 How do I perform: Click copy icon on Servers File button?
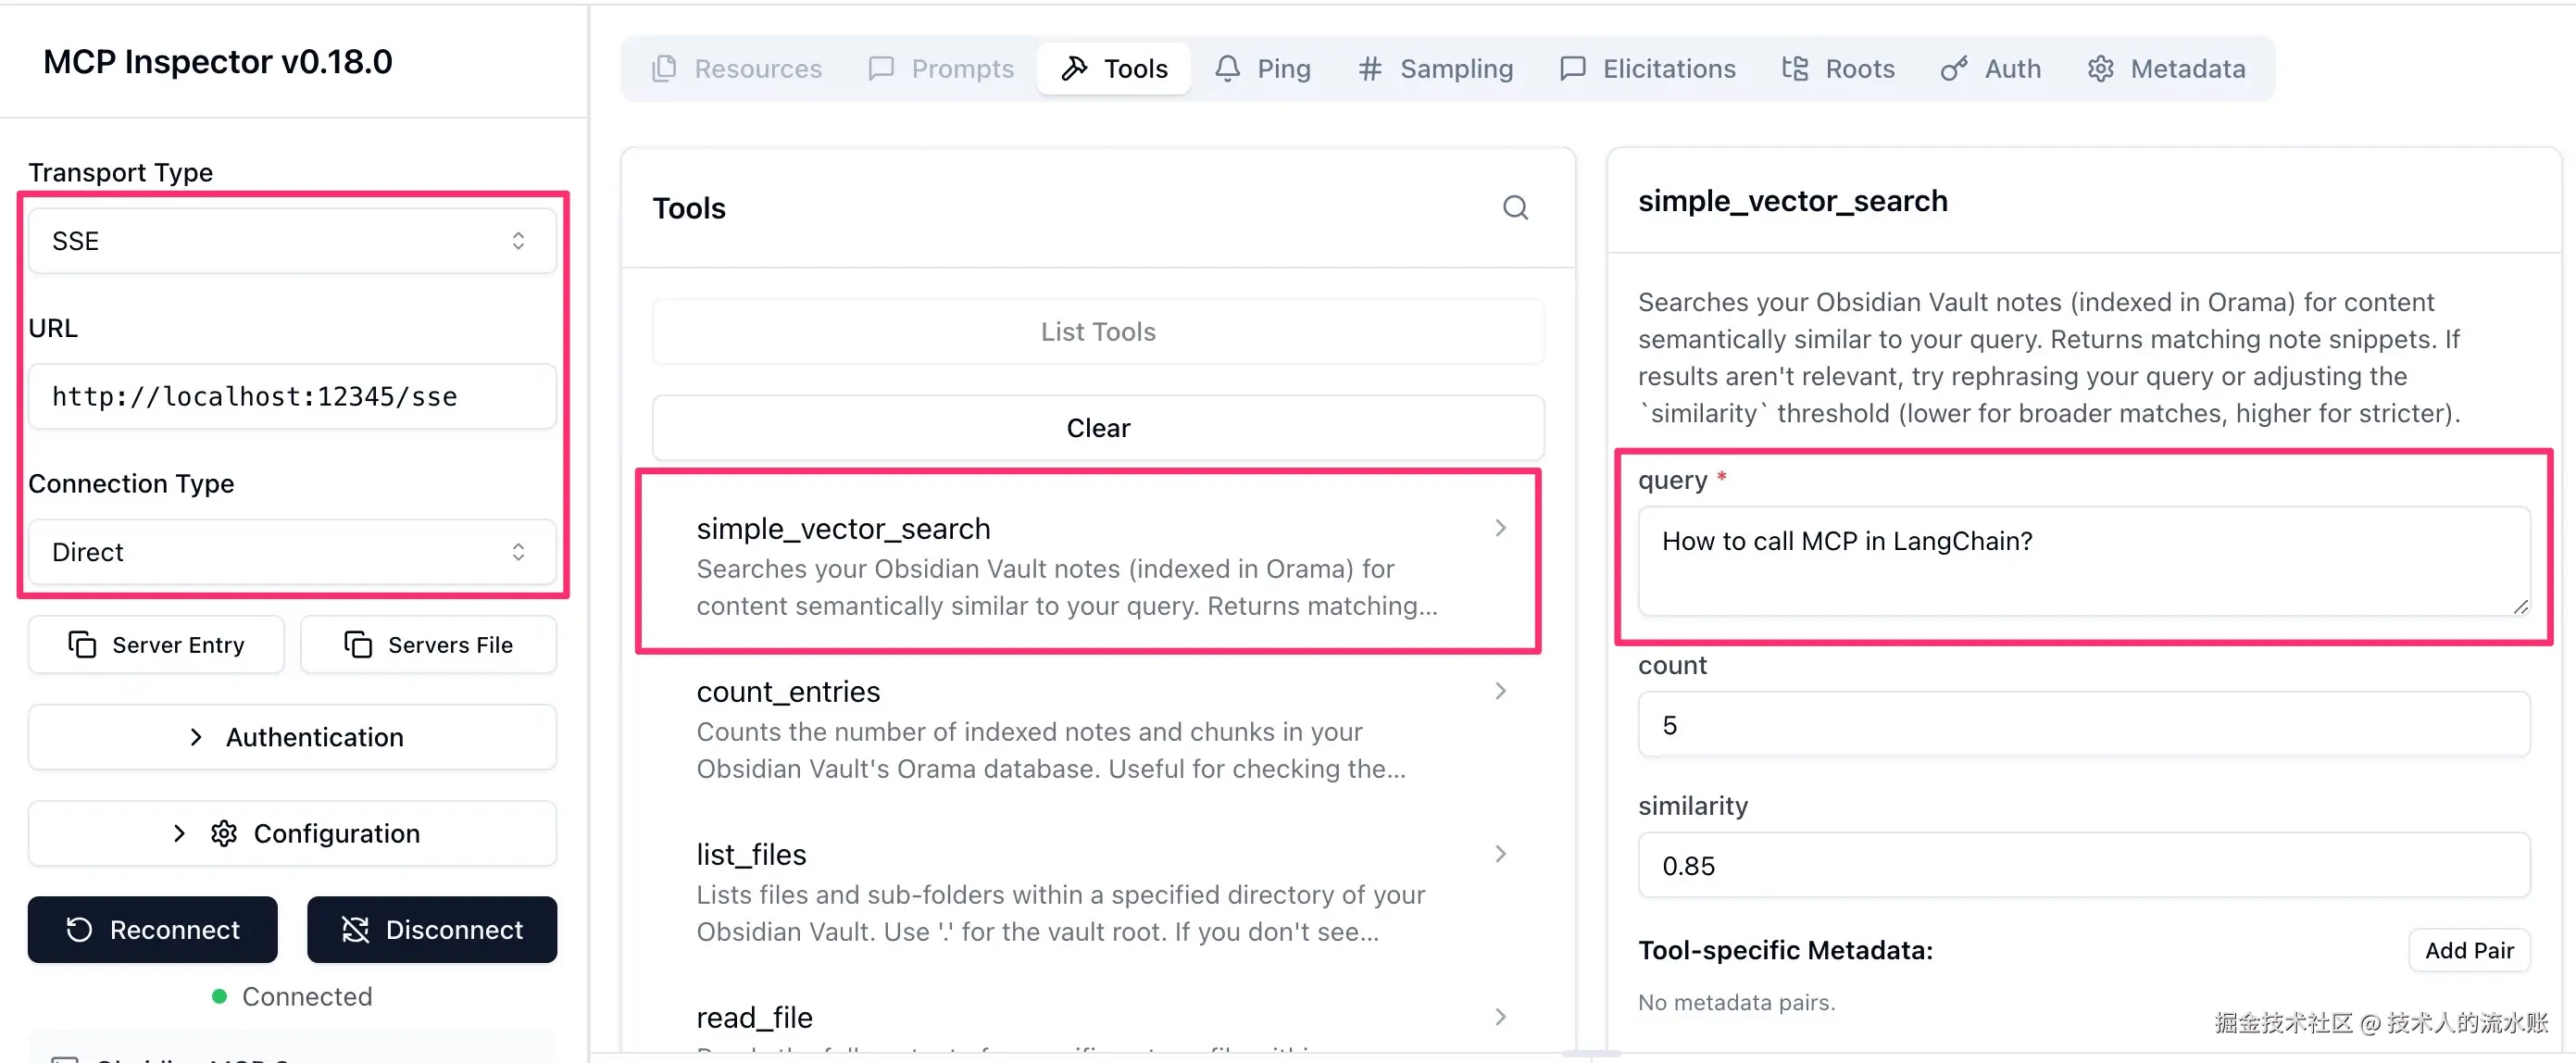coord(357,644)
